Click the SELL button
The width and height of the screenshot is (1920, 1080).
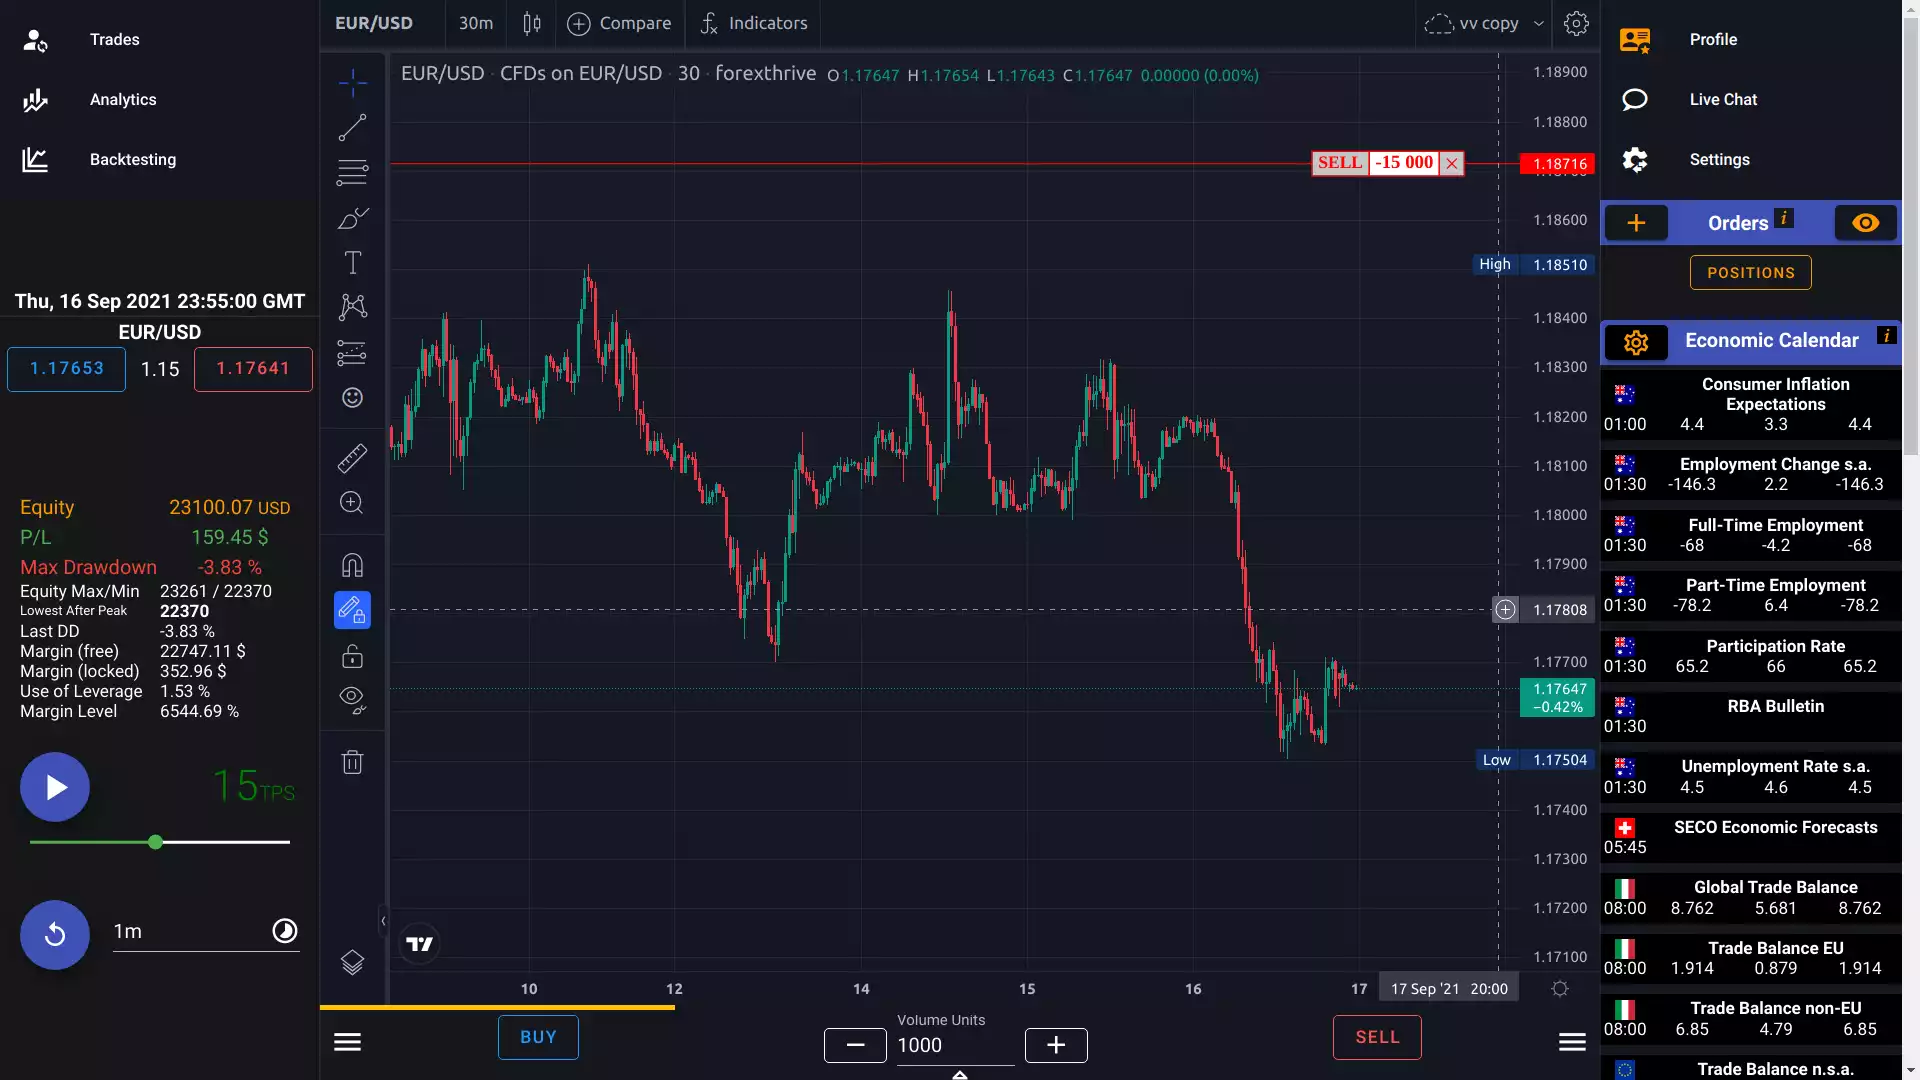click(x=1375, y=1039)
